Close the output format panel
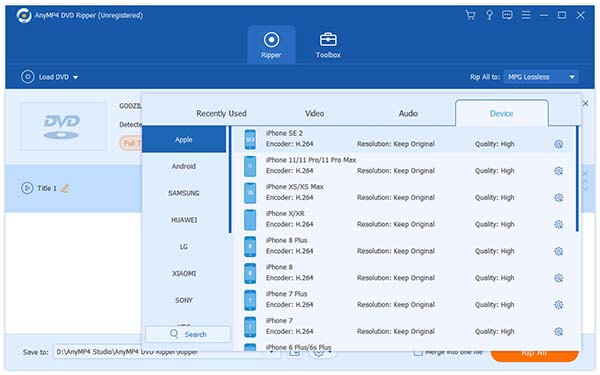Image resolution: width=600 pixels, height=375 pixels. click(x=585, y=103)
